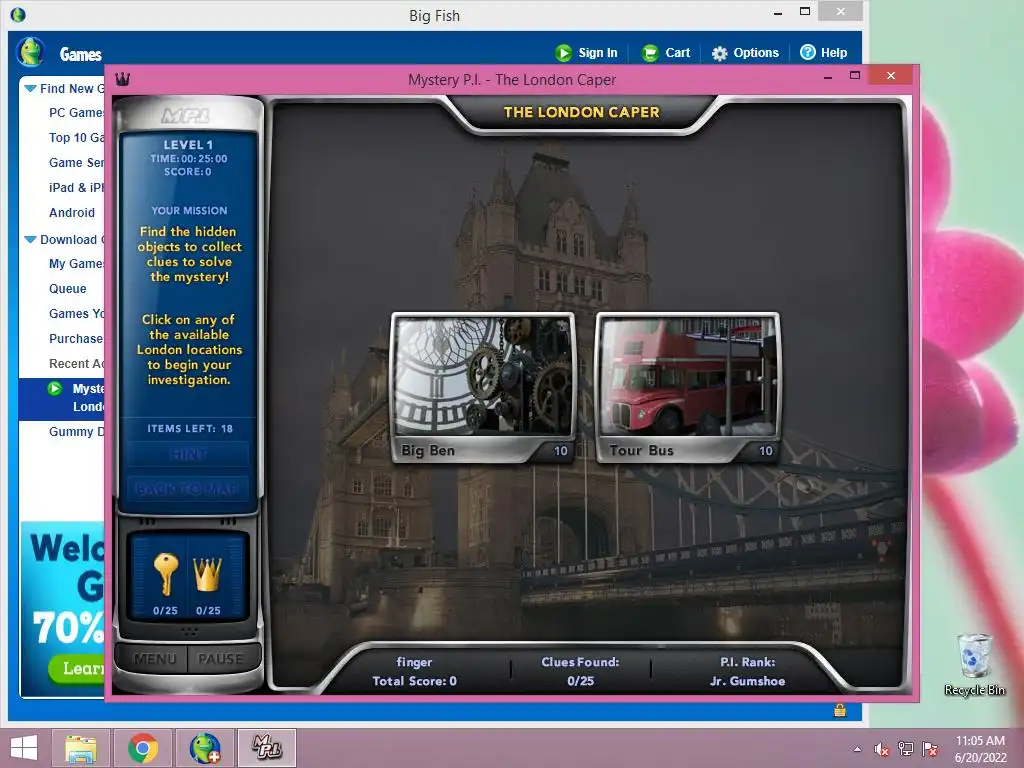Open Recent Activity in sidebar
The width and height of the screenshot is (1024, 768).
tap(76, 364)
